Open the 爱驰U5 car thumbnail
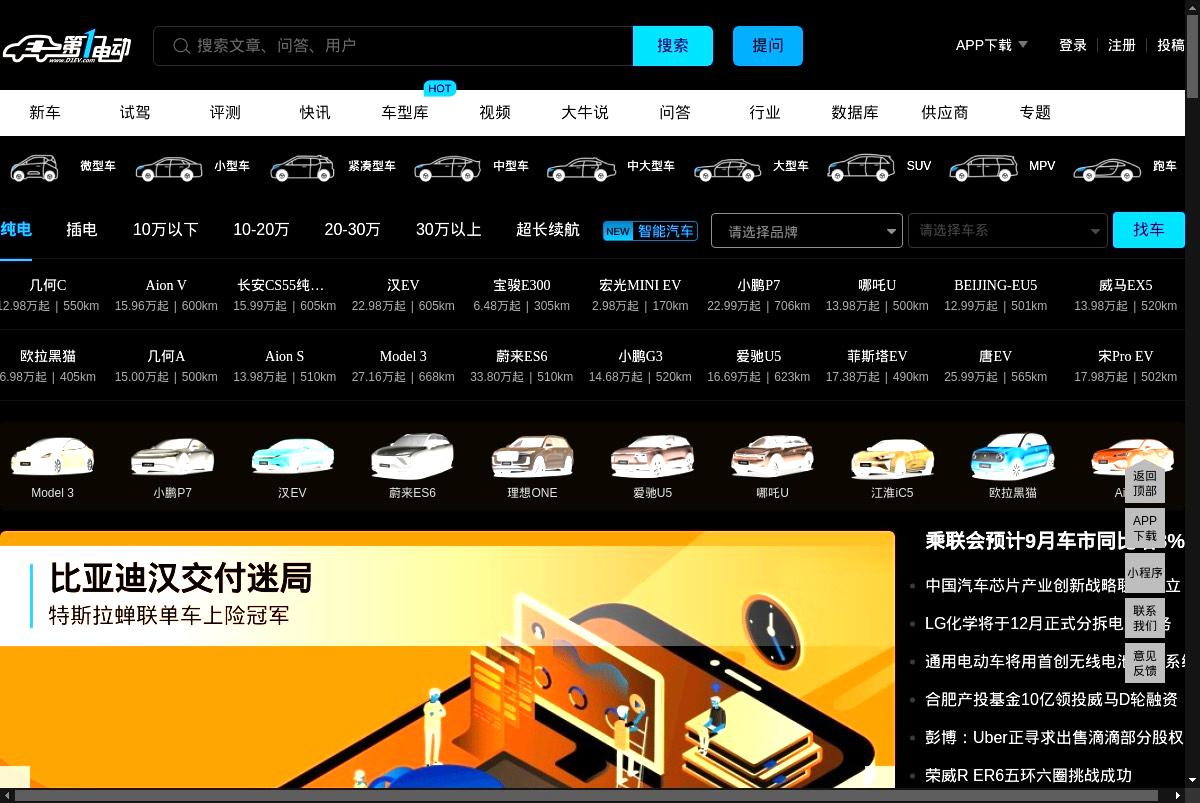This screenshot has width=1200, height=803. 652,456
